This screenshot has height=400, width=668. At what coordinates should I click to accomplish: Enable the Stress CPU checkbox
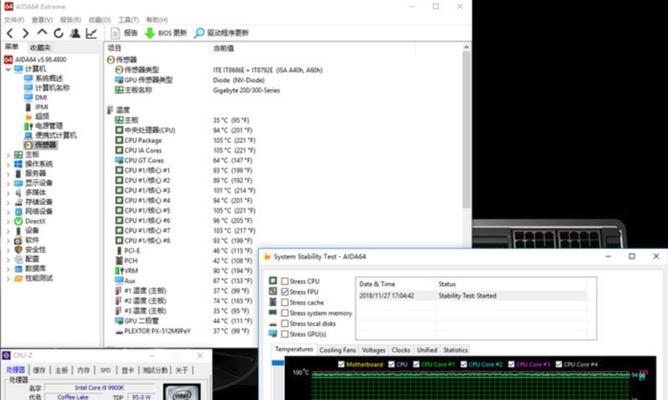click(285, 281)
